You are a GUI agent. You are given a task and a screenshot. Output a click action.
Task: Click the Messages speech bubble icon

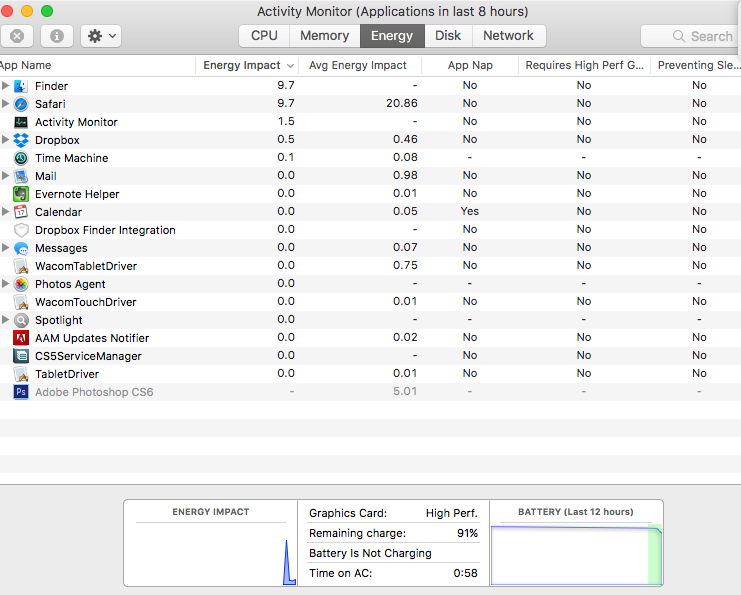21,248
